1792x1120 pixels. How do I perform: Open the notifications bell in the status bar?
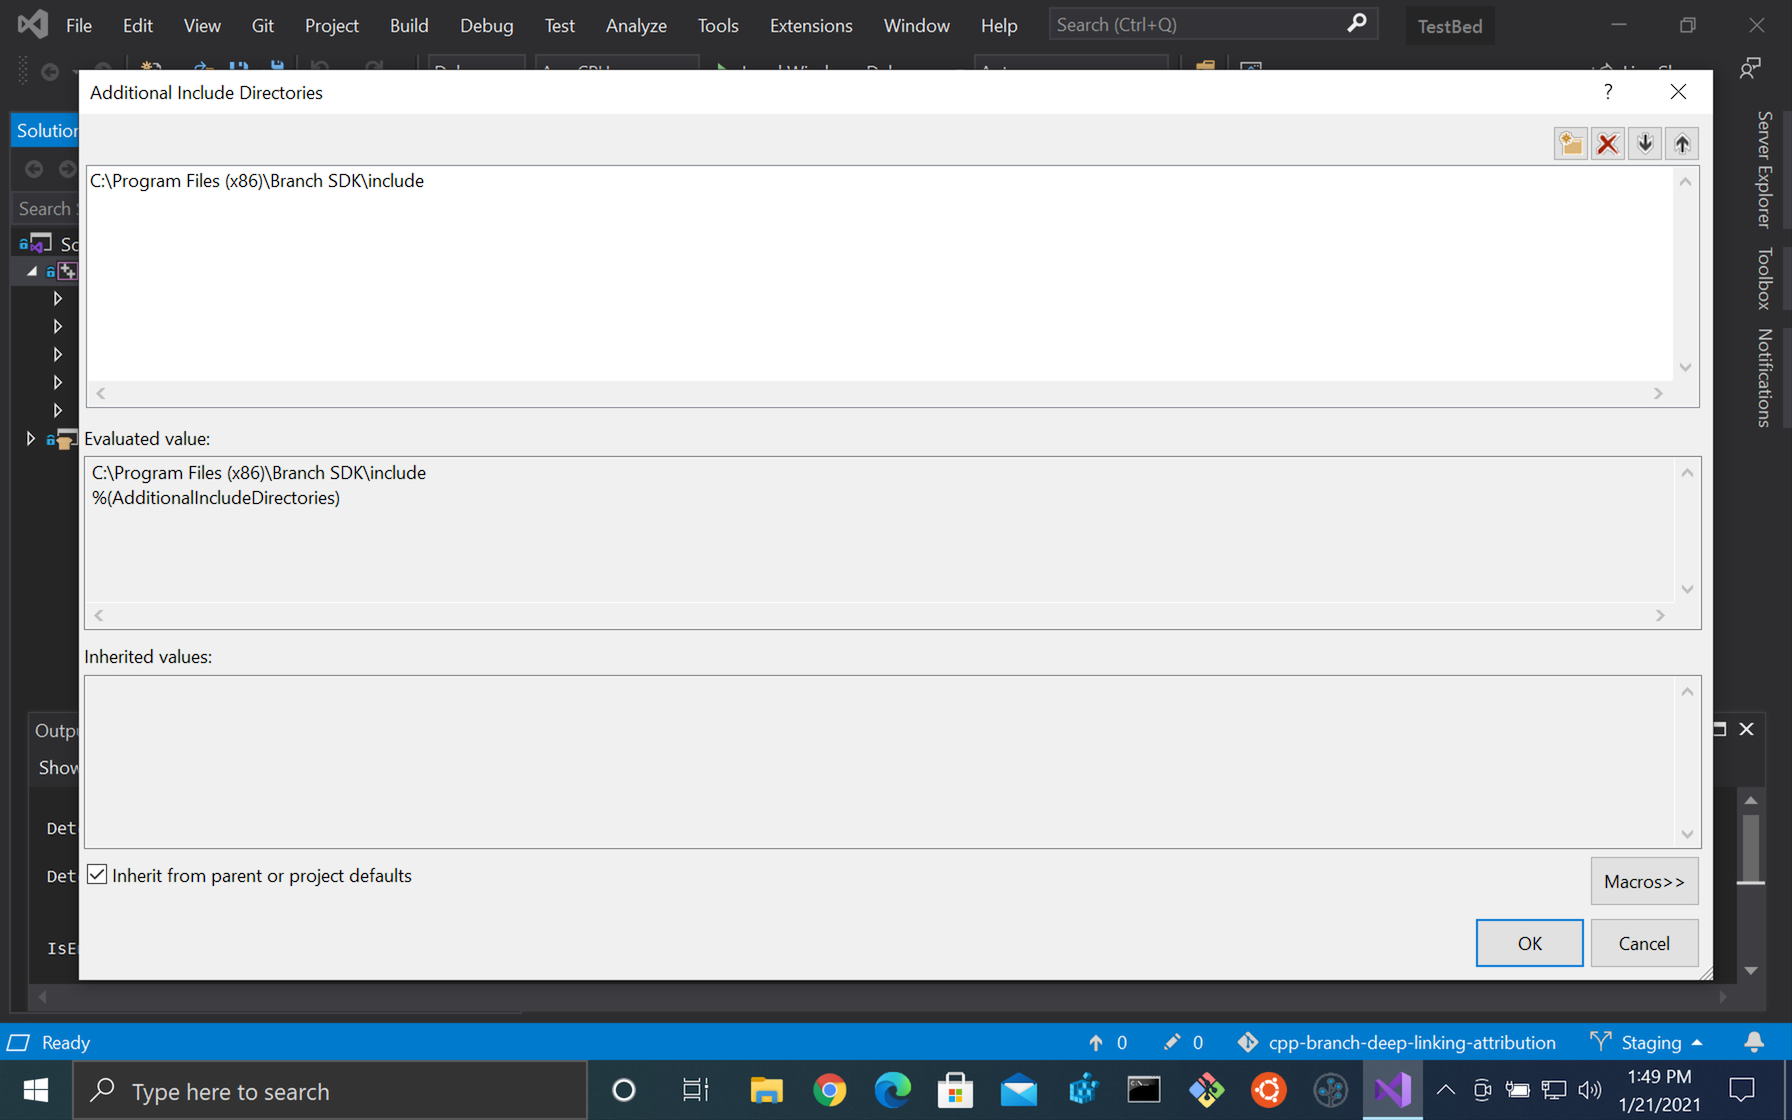(x=1753, y=1042)
